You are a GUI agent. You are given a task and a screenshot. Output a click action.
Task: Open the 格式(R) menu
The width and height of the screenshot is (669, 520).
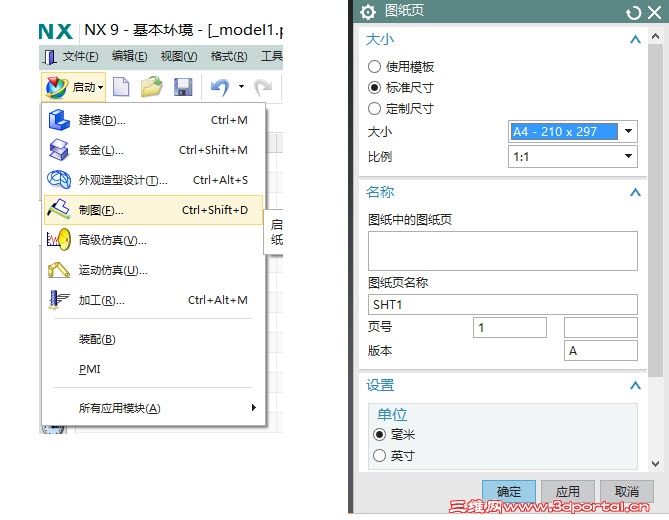click(229, 56)
